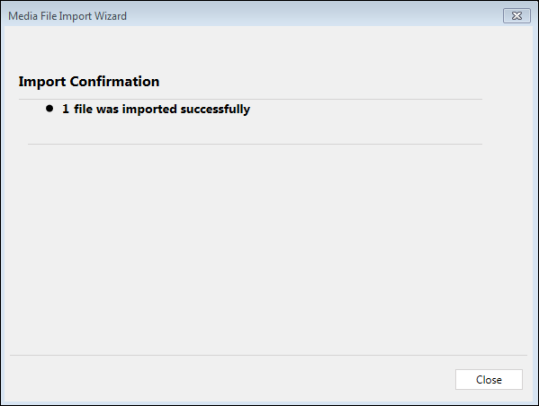Click the word 'imported' in the status line
The width and height of the screenshot is (539, 406).
click(x=150, y=109)
